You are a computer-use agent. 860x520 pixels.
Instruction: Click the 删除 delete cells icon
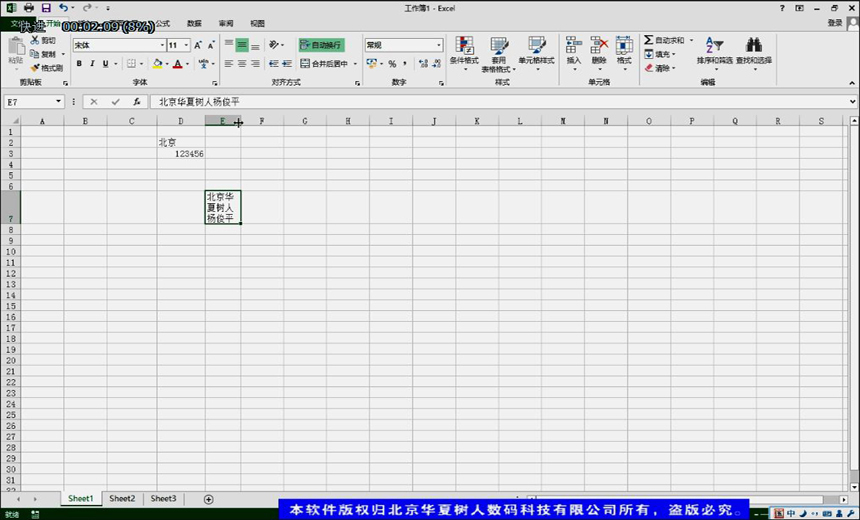coord(599,46)
